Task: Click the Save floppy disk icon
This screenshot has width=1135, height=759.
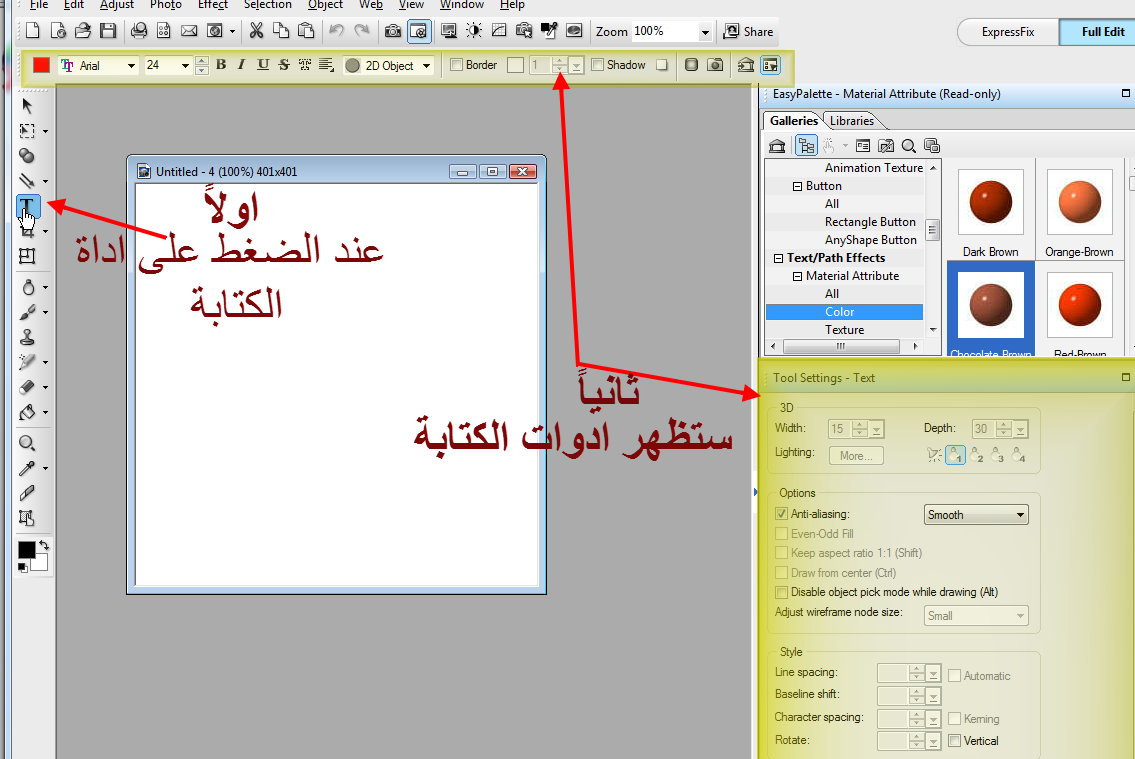Action: [x=108, y=31]
